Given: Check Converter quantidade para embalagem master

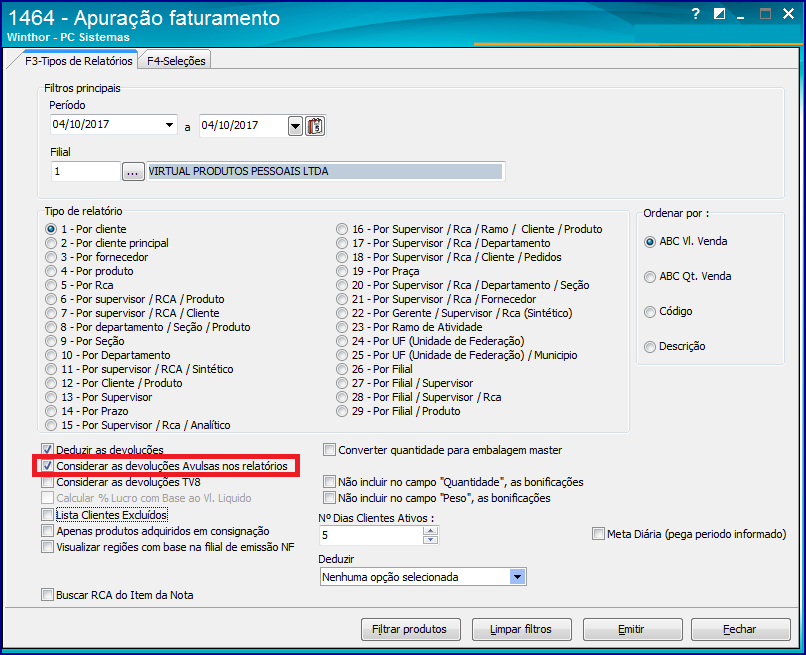Looking at the screenshot, I should pyautogui.click(x=329, y=450).
